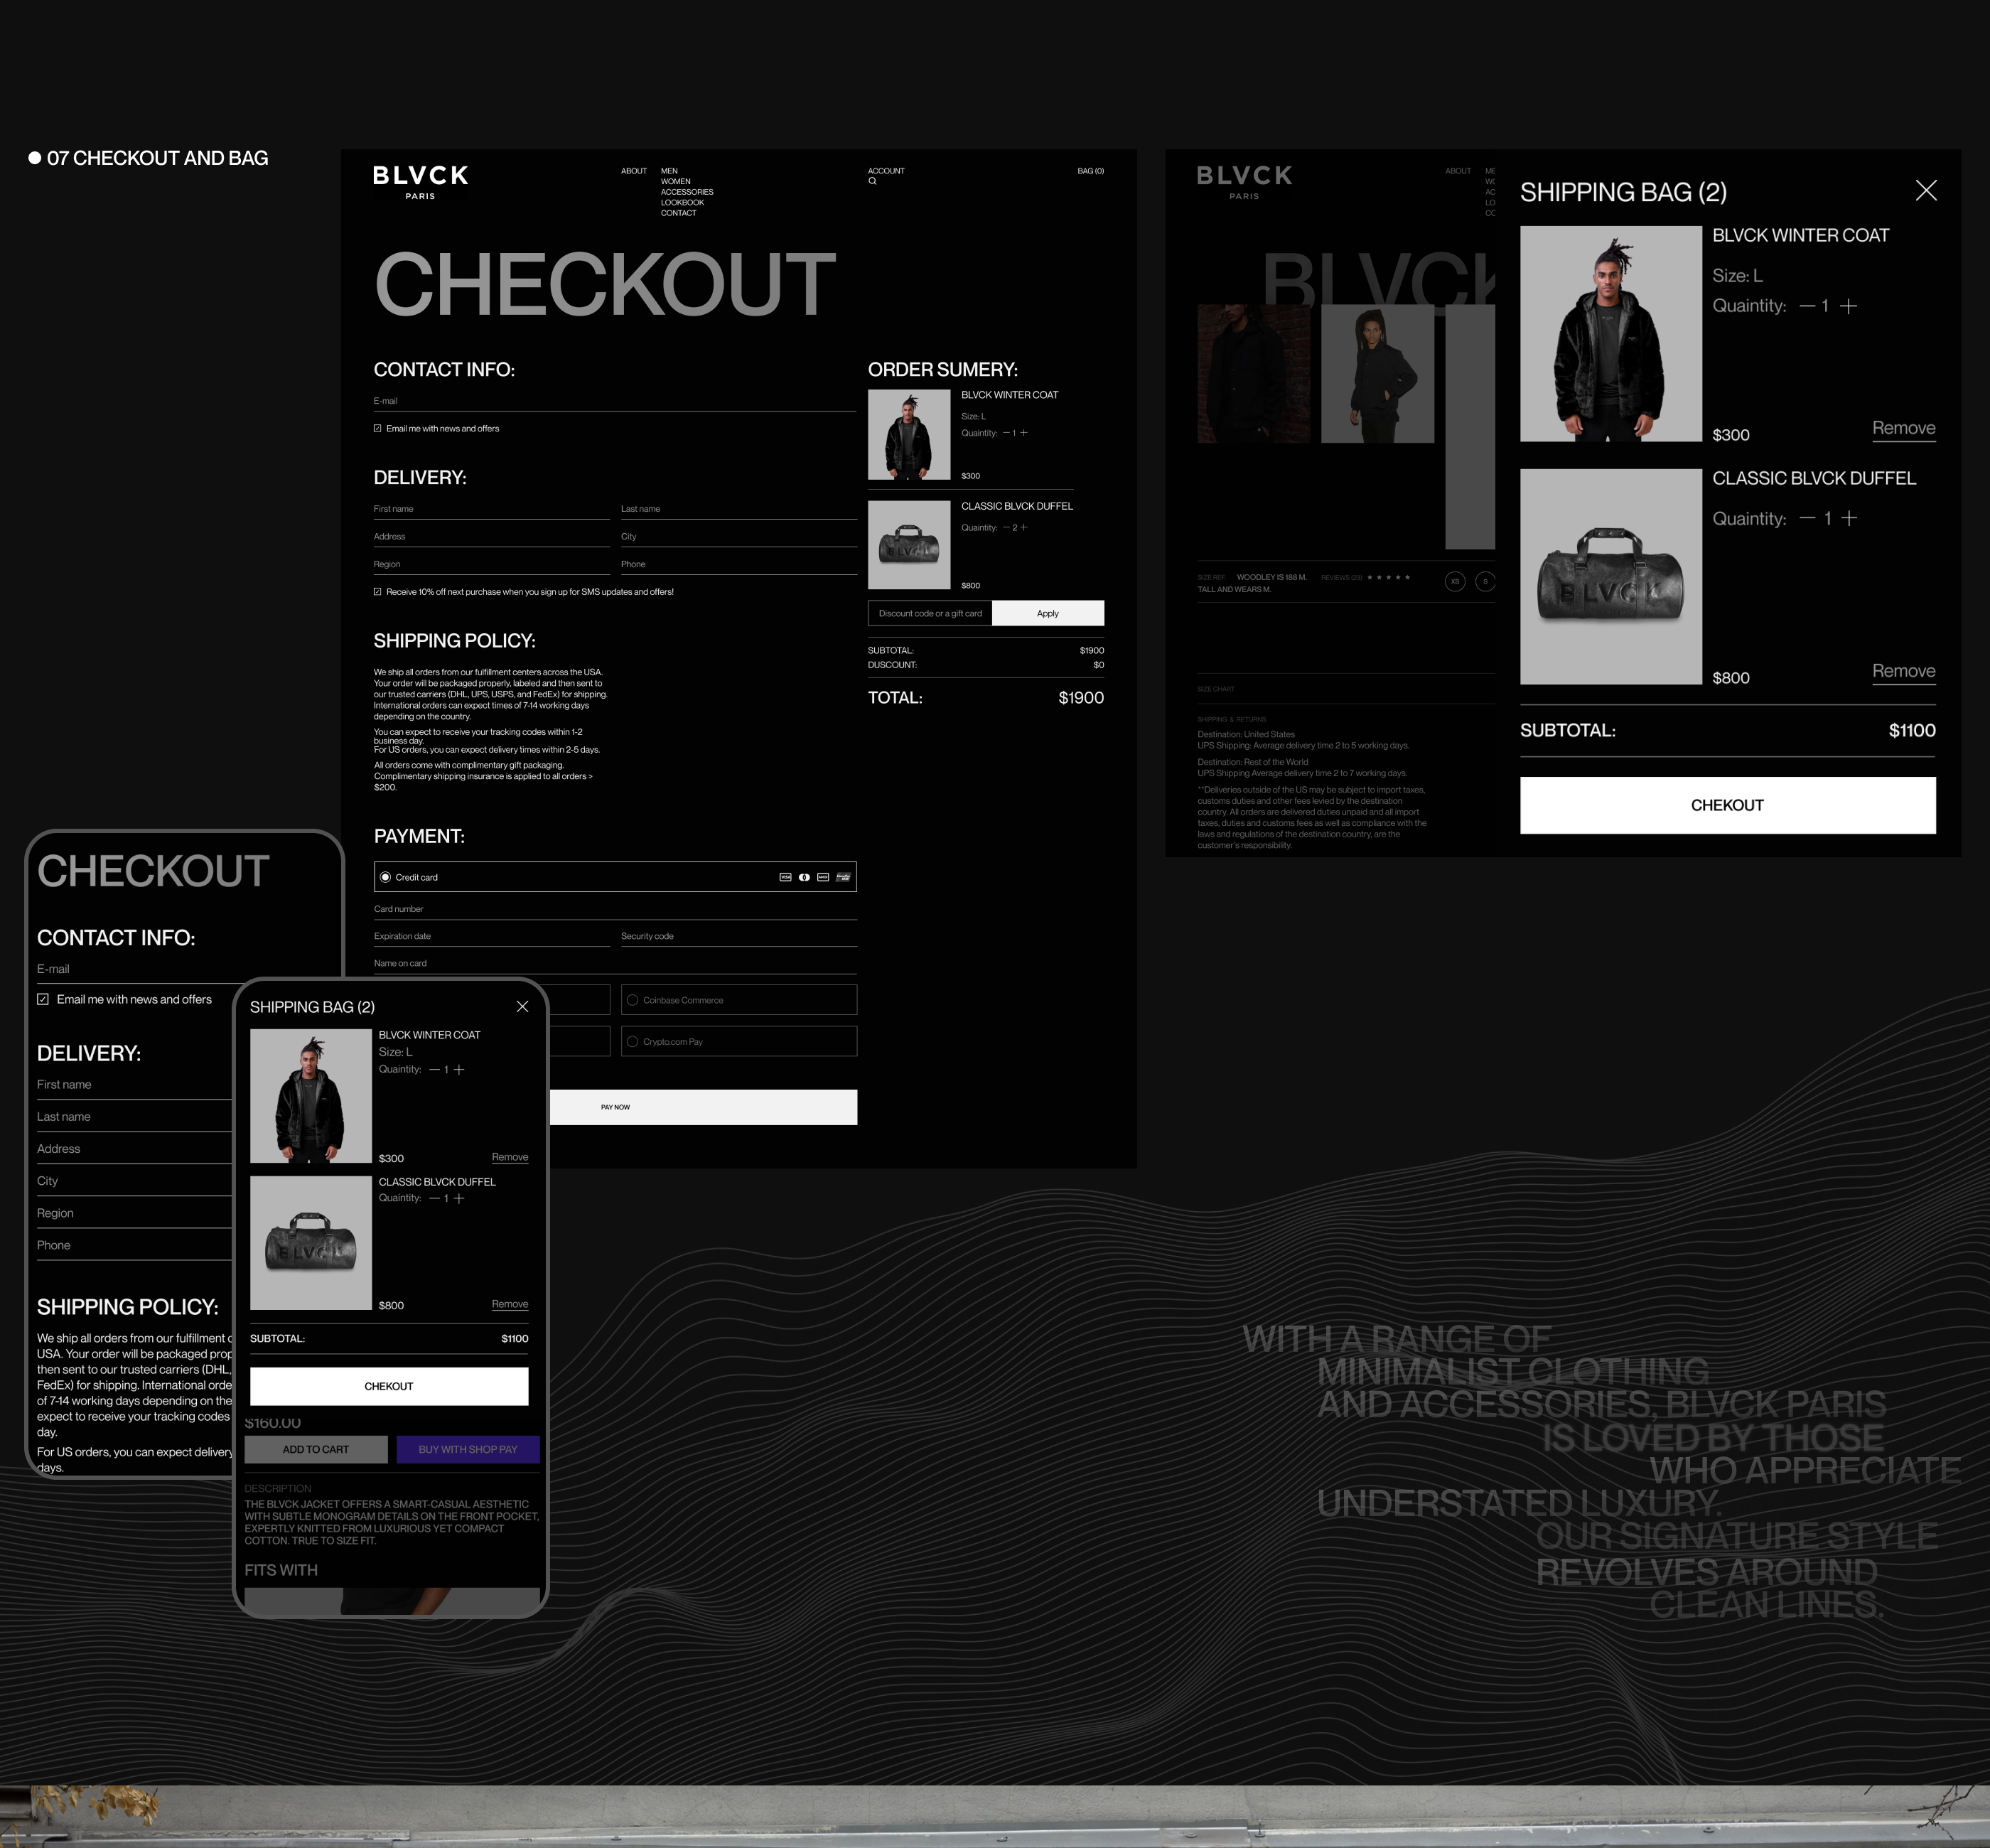Select the Credit card radio option
Screen dimensions: 1990x1848
(x=386, y=877)
